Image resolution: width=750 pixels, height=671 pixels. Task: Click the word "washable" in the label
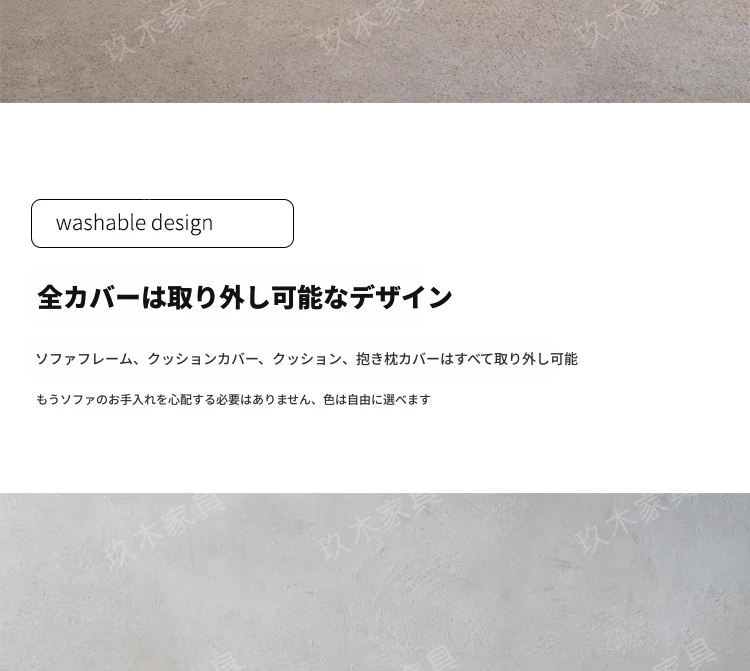pos(100,223)
